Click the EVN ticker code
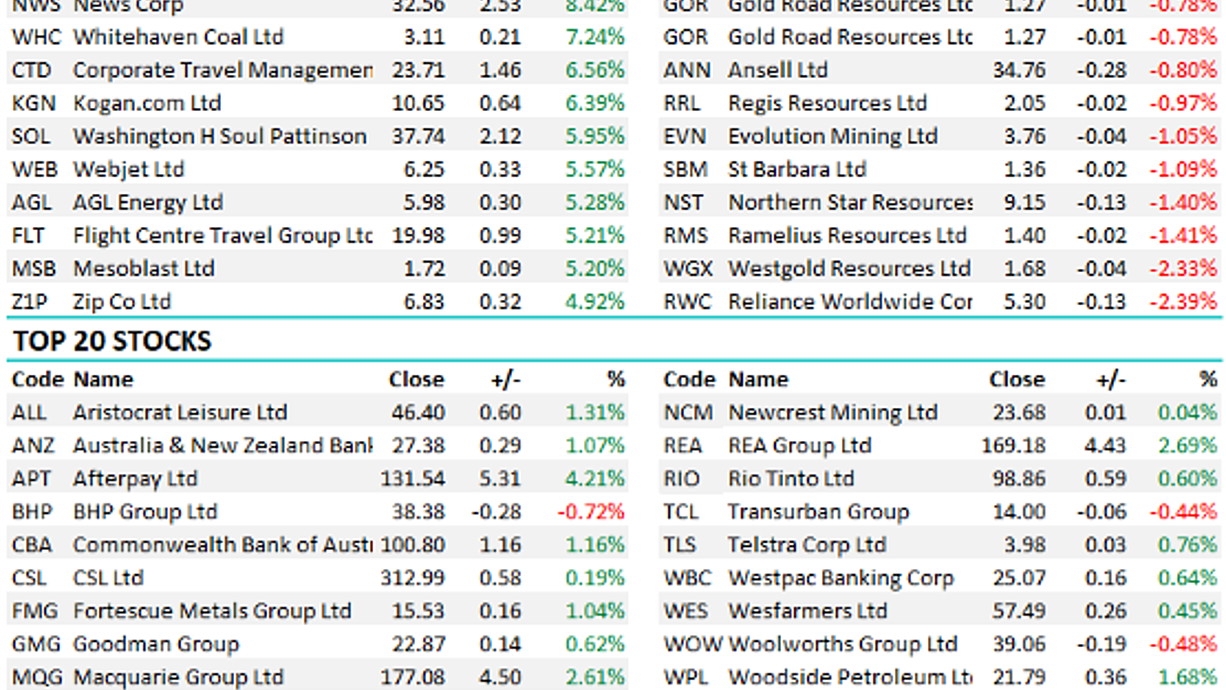 [685, 136]
